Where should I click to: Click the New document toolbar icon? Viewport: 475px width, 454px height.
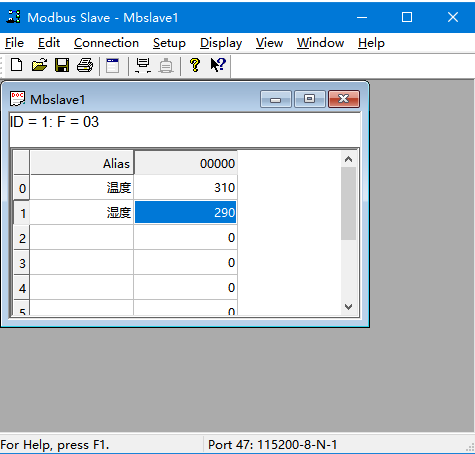(16, 65)
